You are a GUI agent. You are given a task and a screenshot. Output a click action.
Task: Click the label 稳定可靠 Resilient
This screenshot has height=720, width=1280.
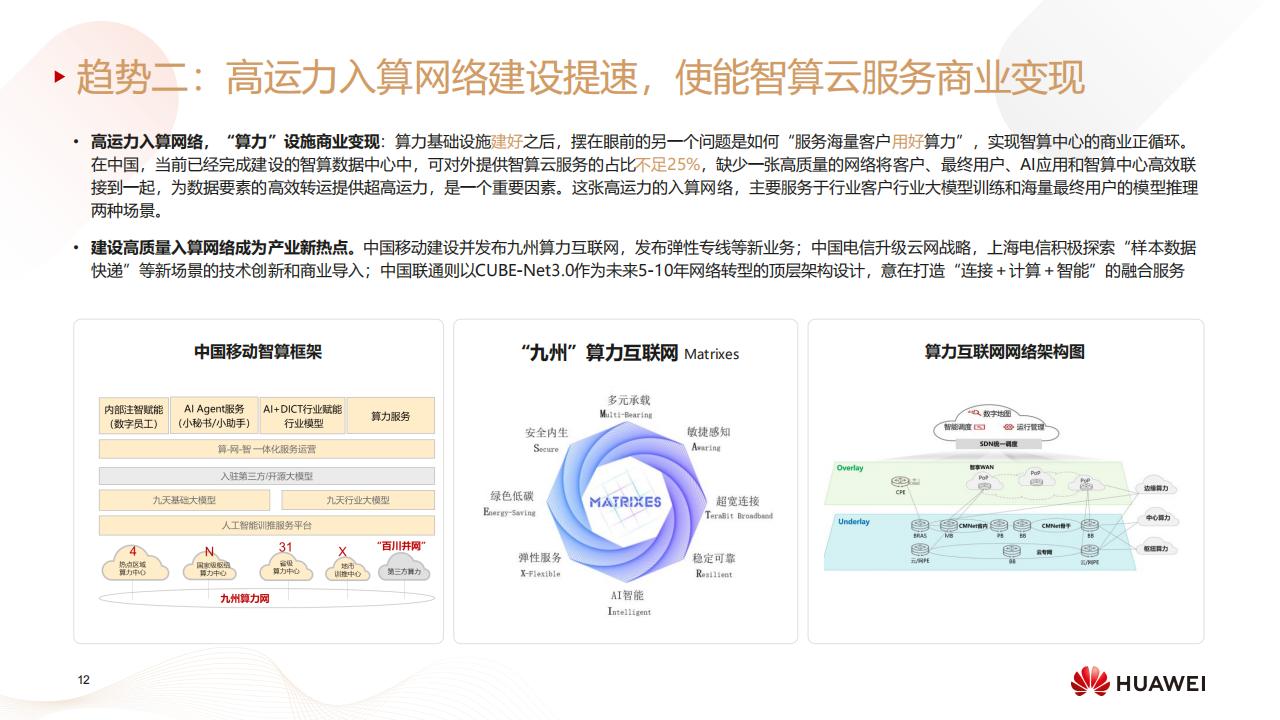click(x=713, y=566)
